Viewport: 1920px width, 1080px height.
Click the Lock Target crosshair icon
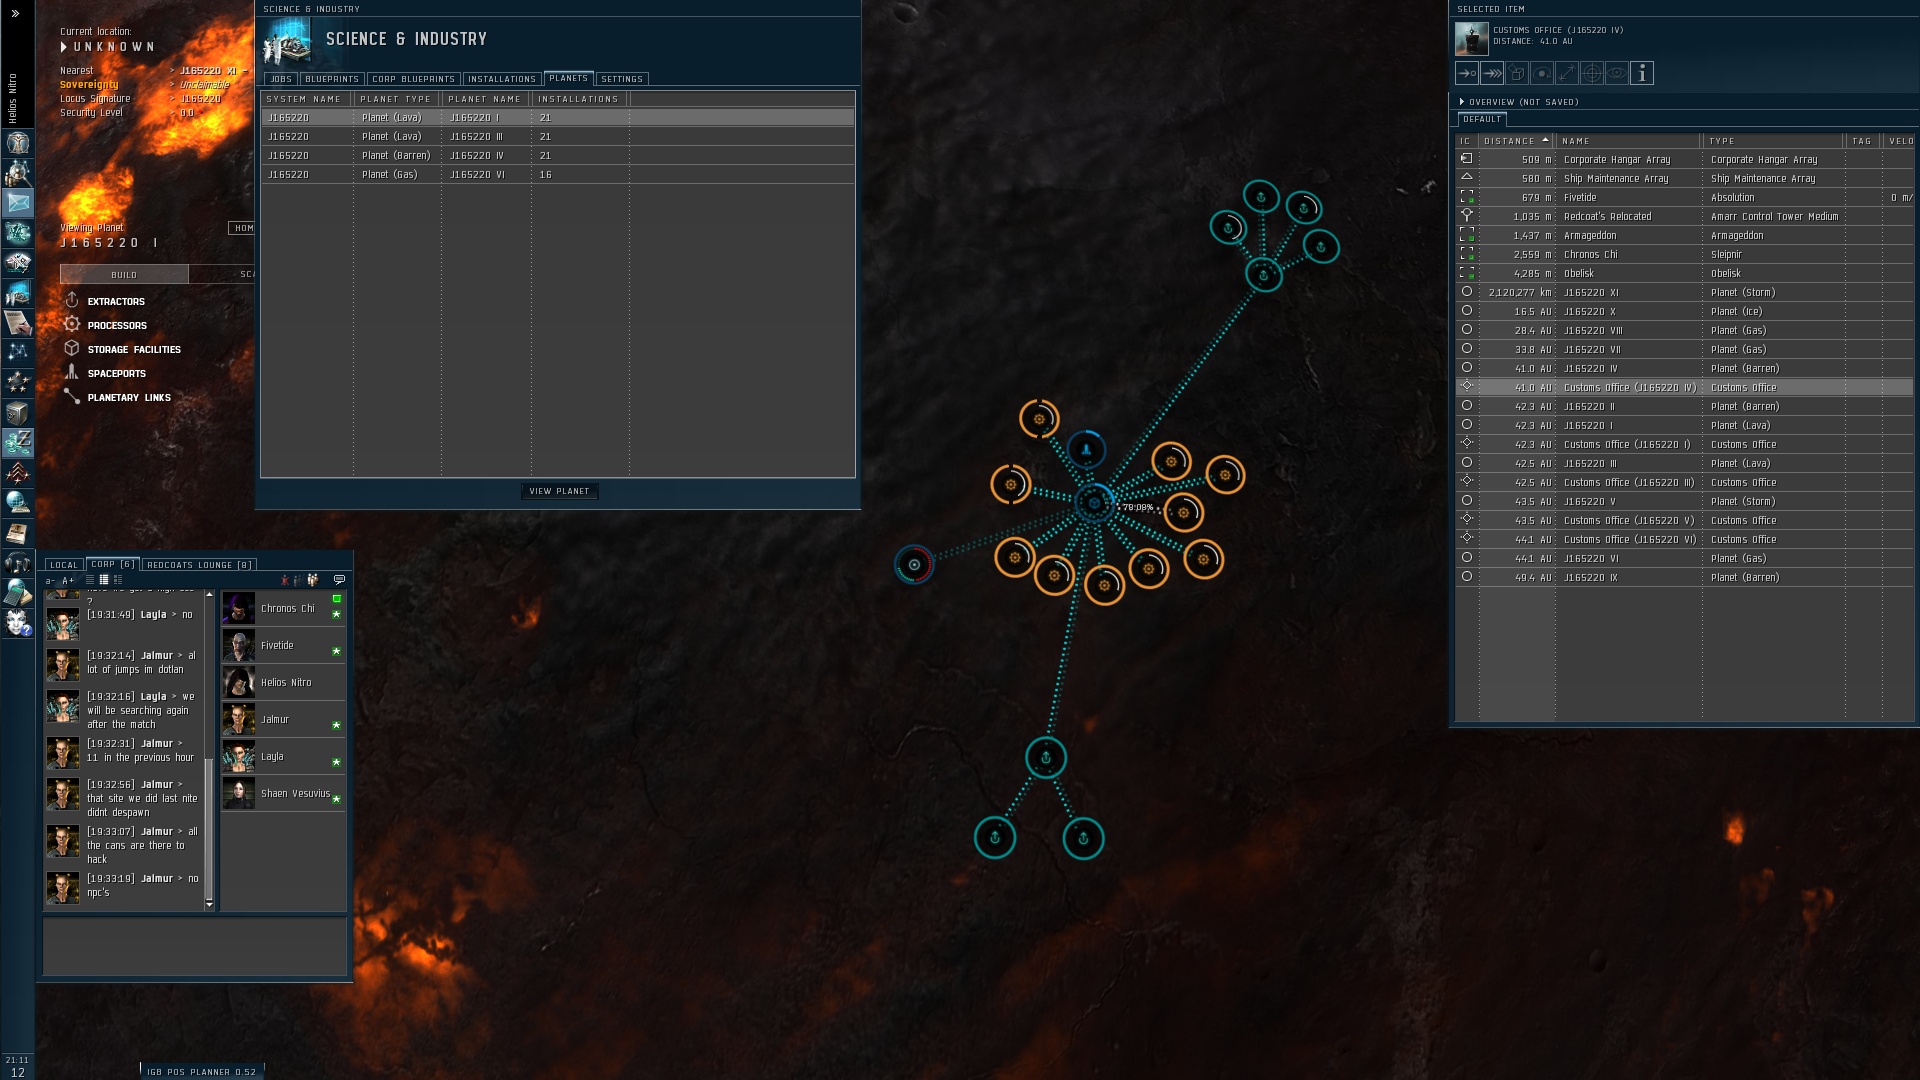(x=1591, y=73)
